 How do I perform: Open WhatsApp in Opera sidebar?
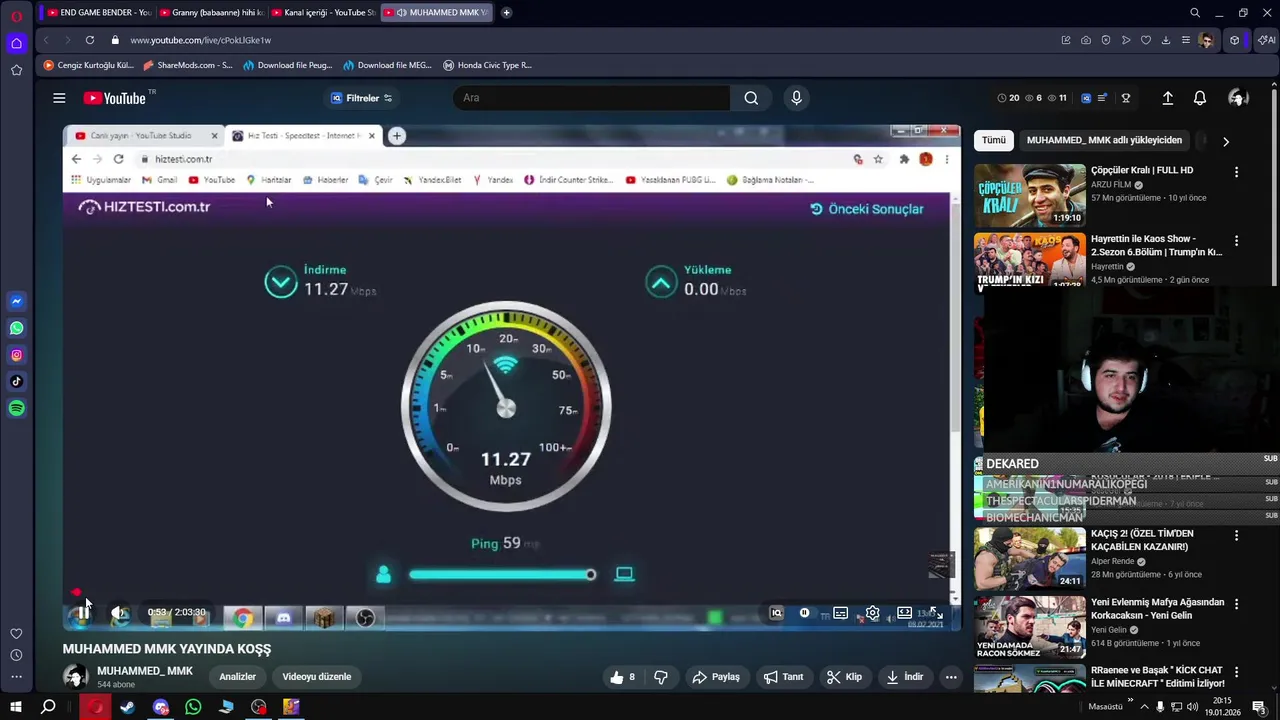(x=16, y=328)
